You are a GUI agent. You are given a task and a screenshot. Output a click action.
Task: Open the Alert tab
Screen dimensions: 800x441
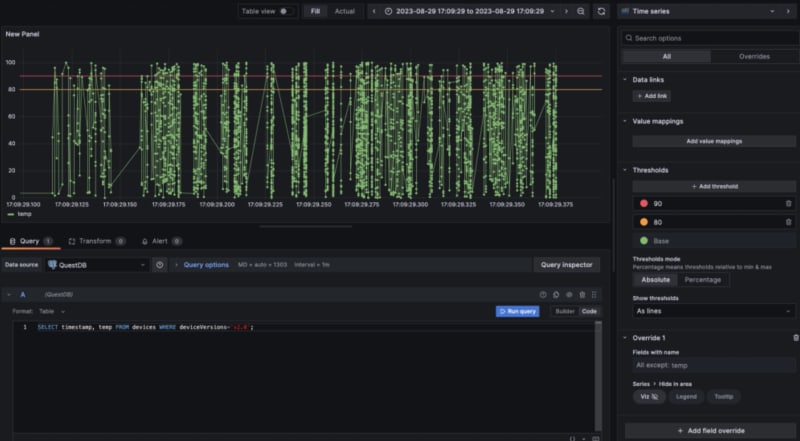point(161,241)
